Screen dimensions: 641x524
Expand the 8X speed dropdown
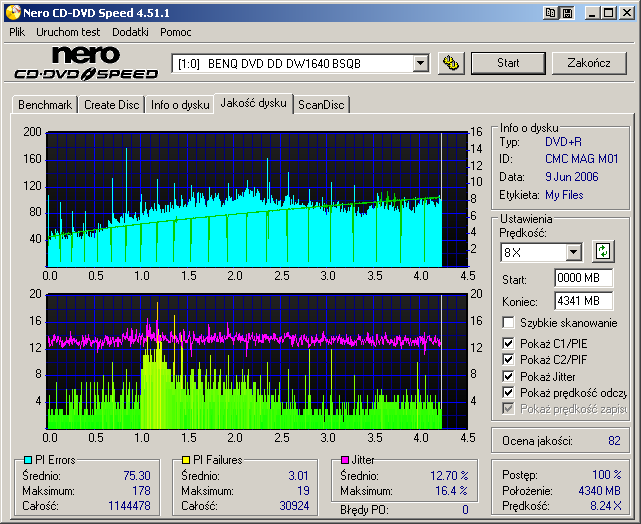573,252
